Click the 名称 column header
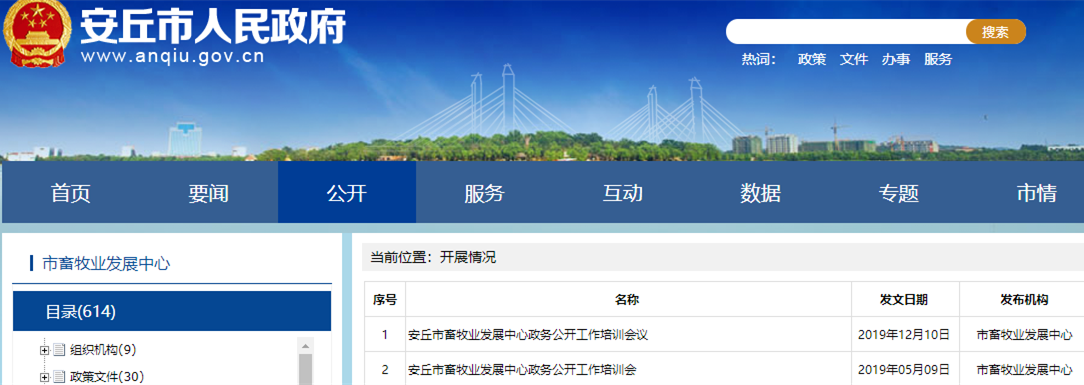This screenshot has width=1084, height=385. point(628,300)
